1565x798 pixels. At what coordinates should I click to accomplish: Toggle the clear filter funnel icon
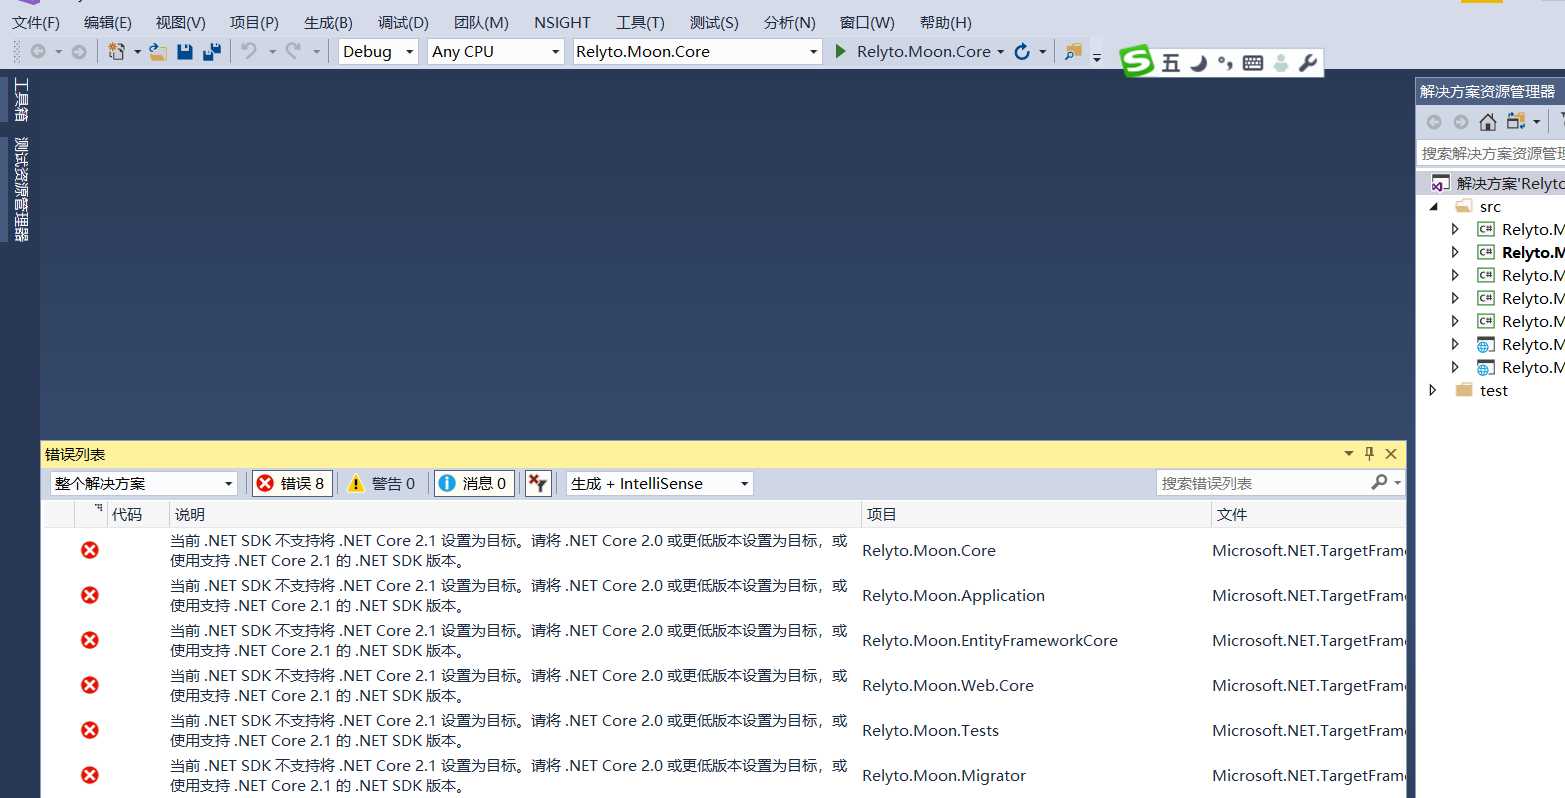538,483
